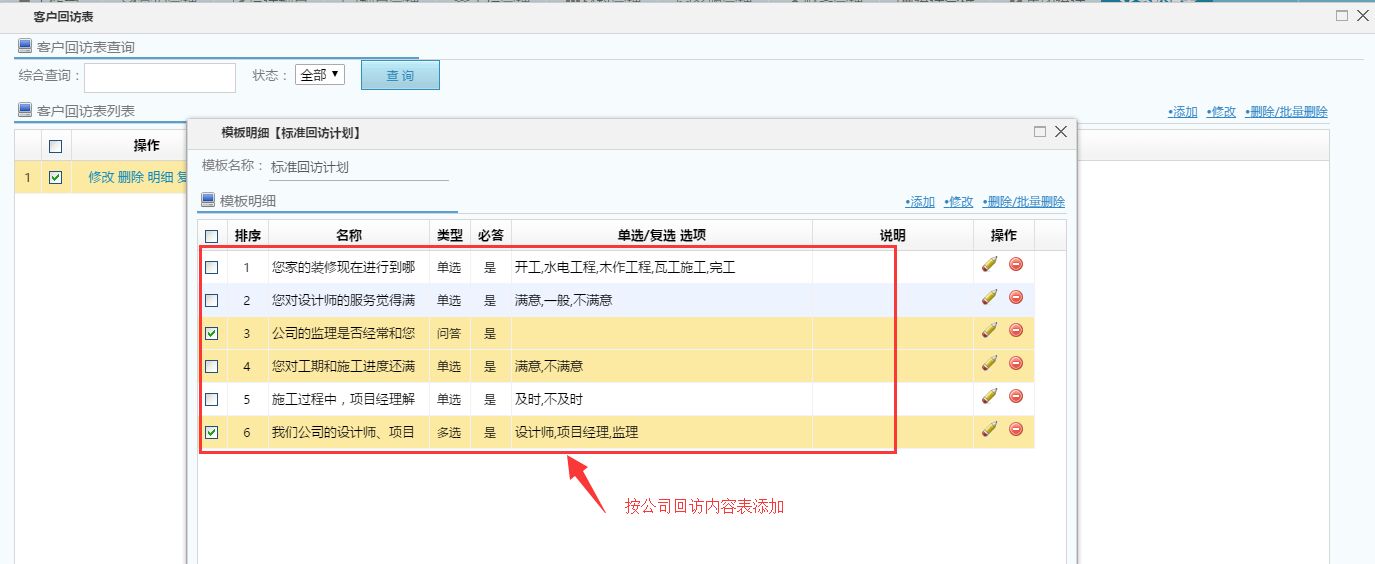Click 添加 link in 模板明细 panel
The height and width of the screenshot is (564, 1375).
click(x=920, y=202)
